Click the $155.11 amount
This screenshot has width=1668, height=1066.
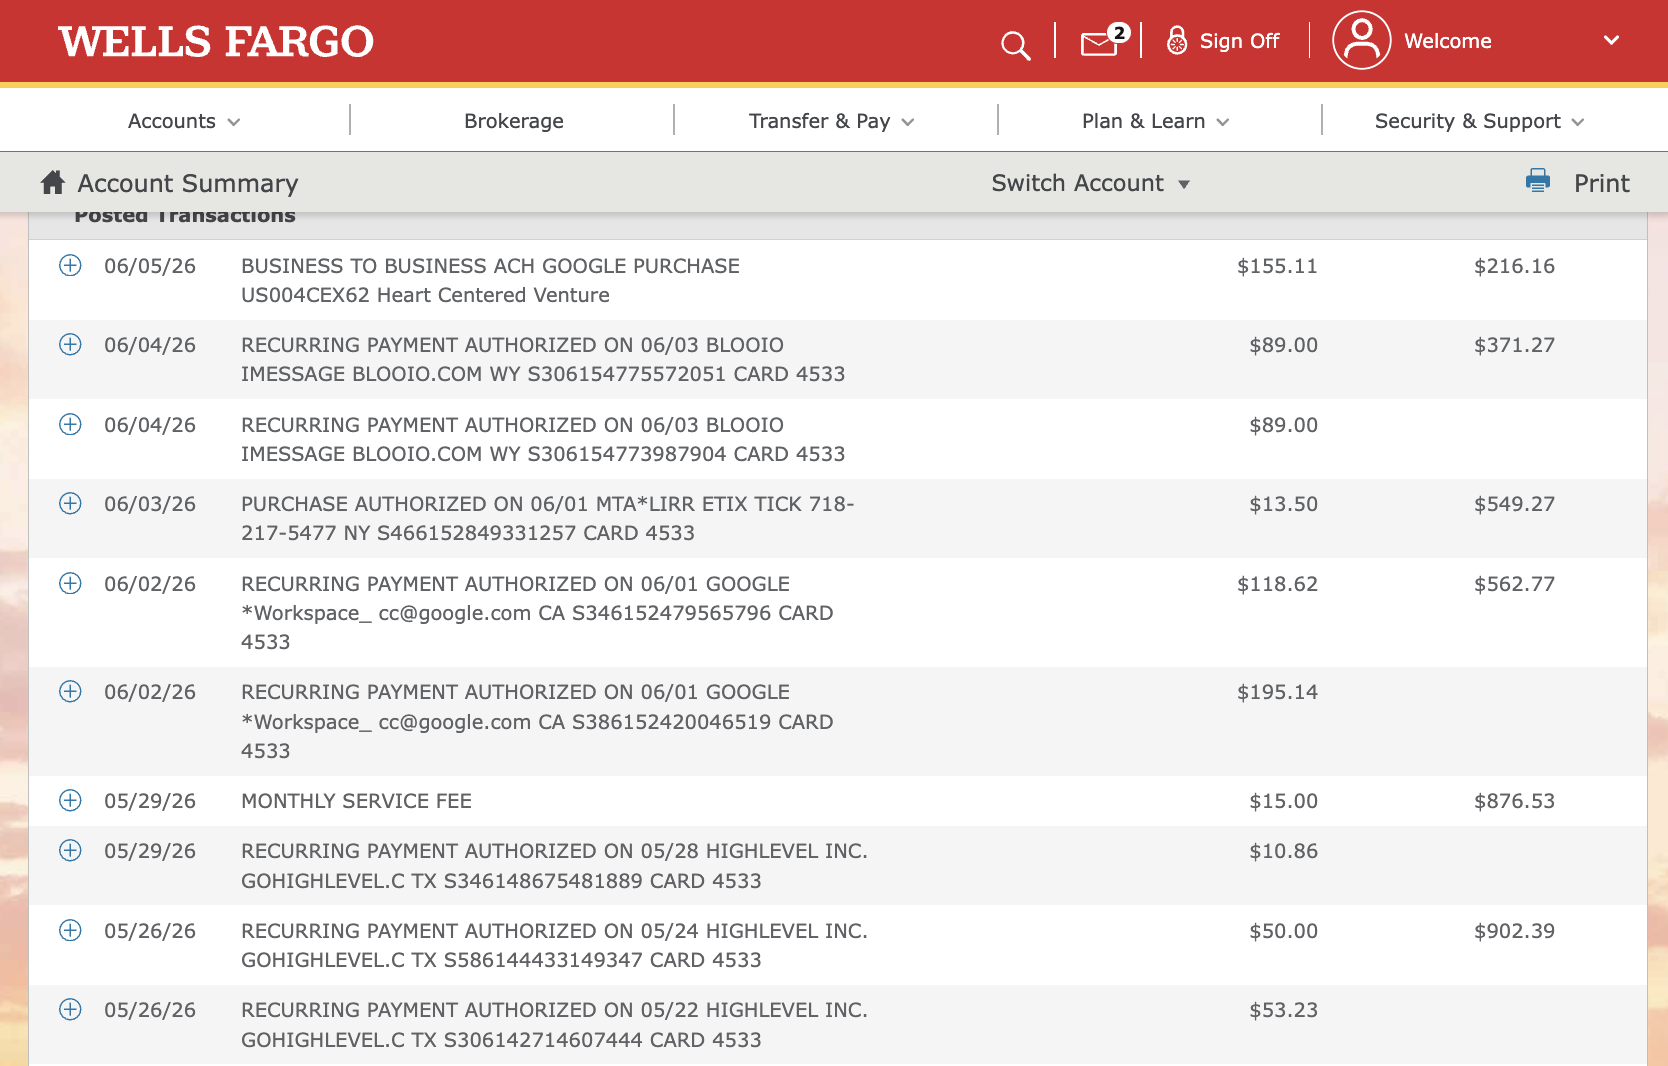tap(1277, 266)
